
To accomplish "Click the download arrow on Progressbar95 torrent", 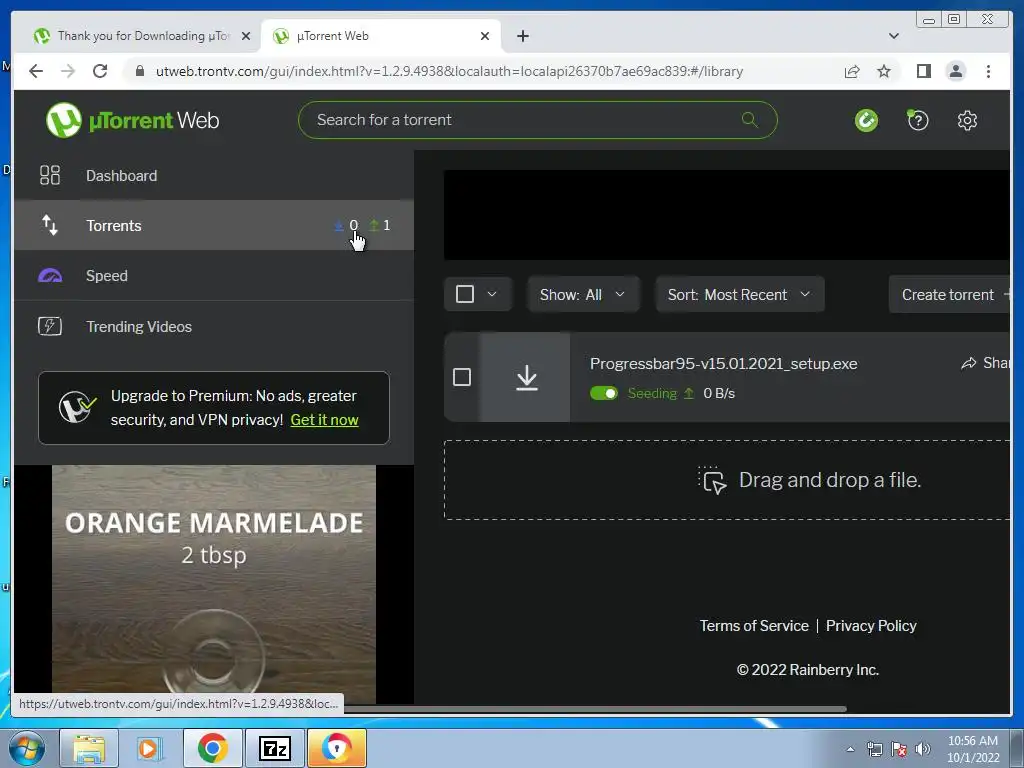I will [526, 377].
